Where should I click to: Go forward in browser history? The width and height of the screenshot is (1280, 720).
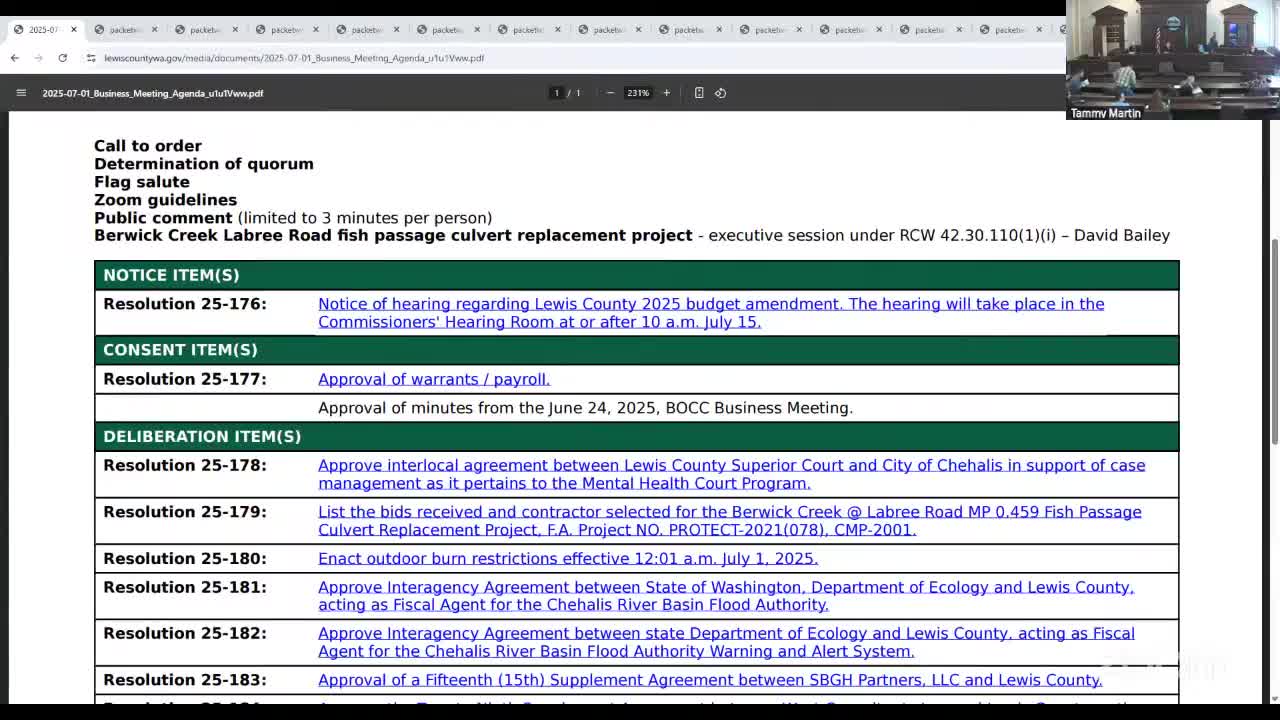pyautogui.click(x=39, y=58)
